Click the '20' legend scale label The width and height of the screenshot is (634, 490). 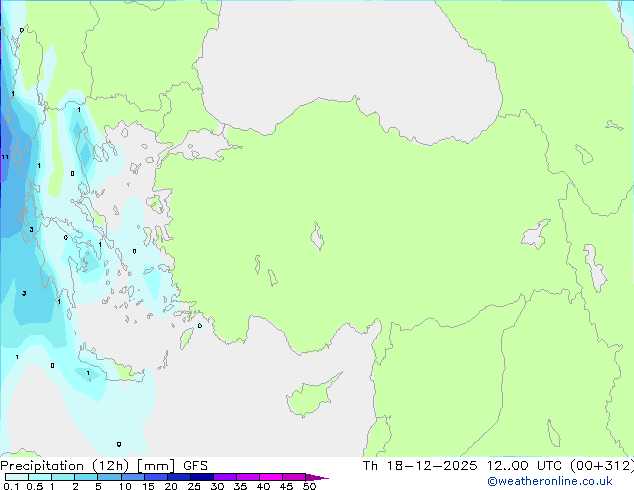point(171,486)
